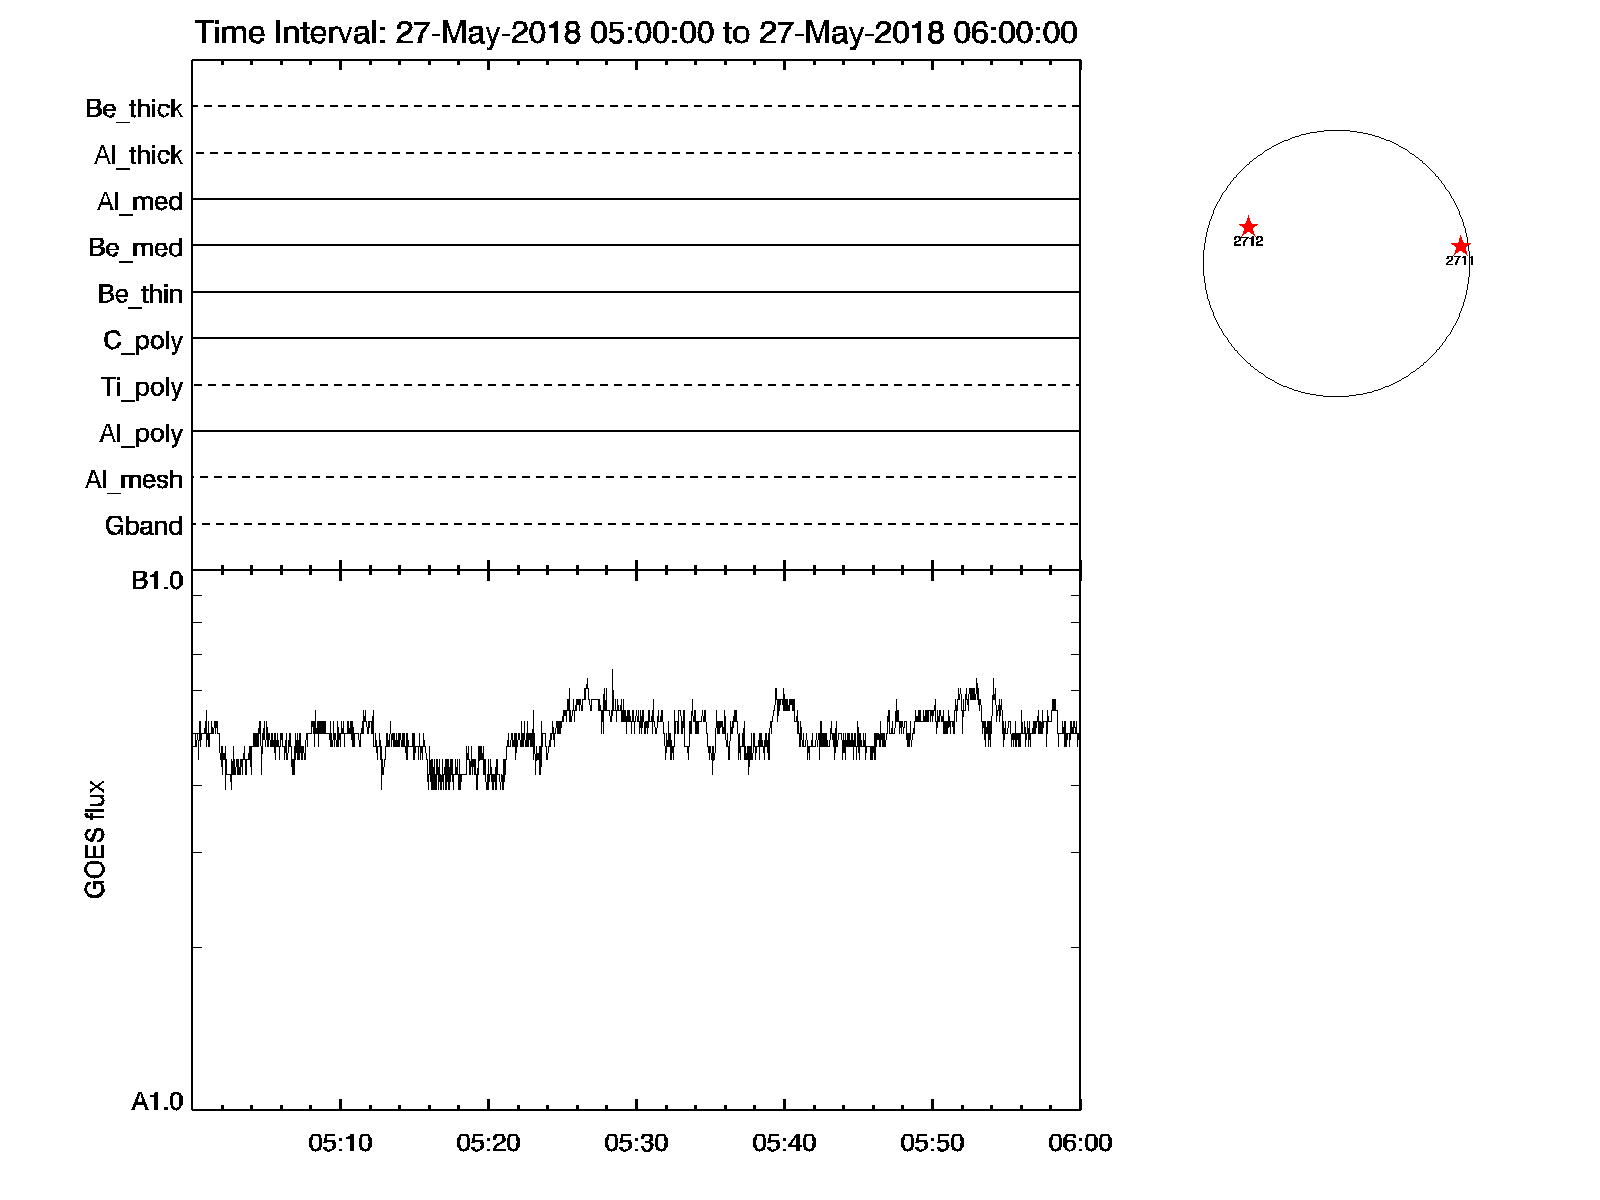Click the 05:40 time axis label
This screenshot has height=1200, width=1600.
784,1143
